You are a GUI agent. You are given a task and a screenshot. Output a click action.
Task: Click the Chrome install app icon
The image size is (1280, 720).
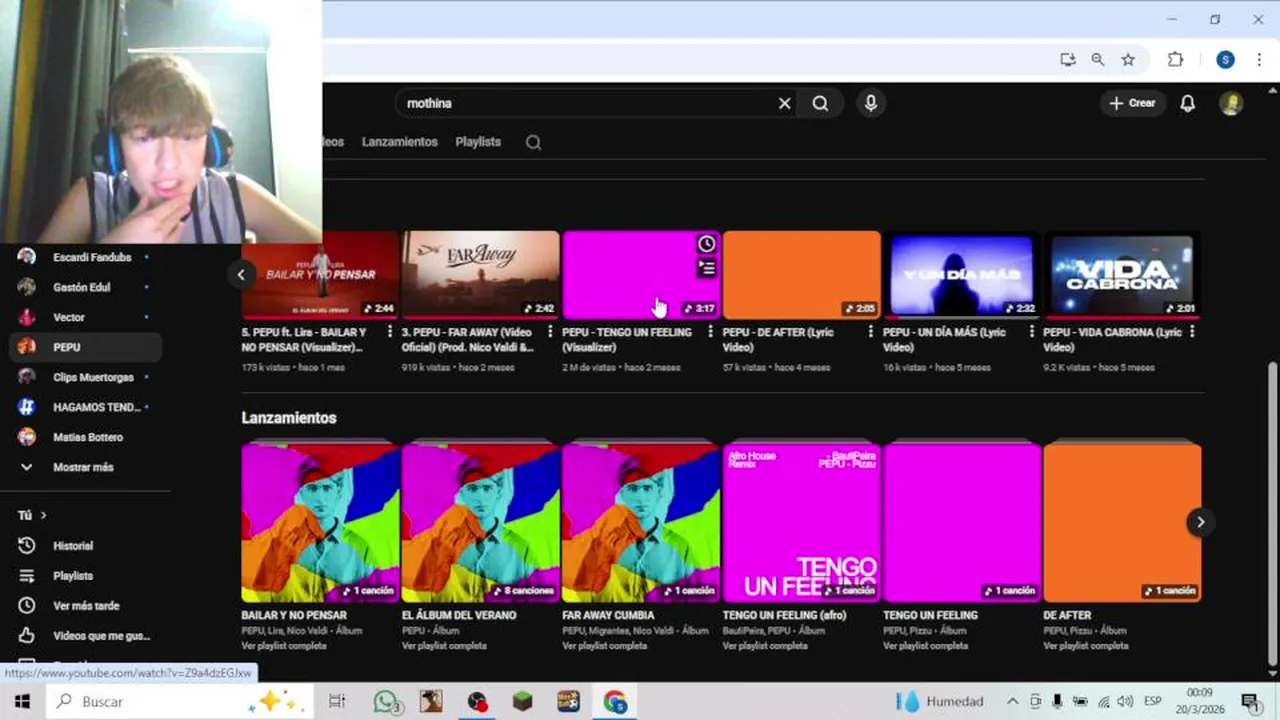pyautogui.click(x=1068, y=60)
